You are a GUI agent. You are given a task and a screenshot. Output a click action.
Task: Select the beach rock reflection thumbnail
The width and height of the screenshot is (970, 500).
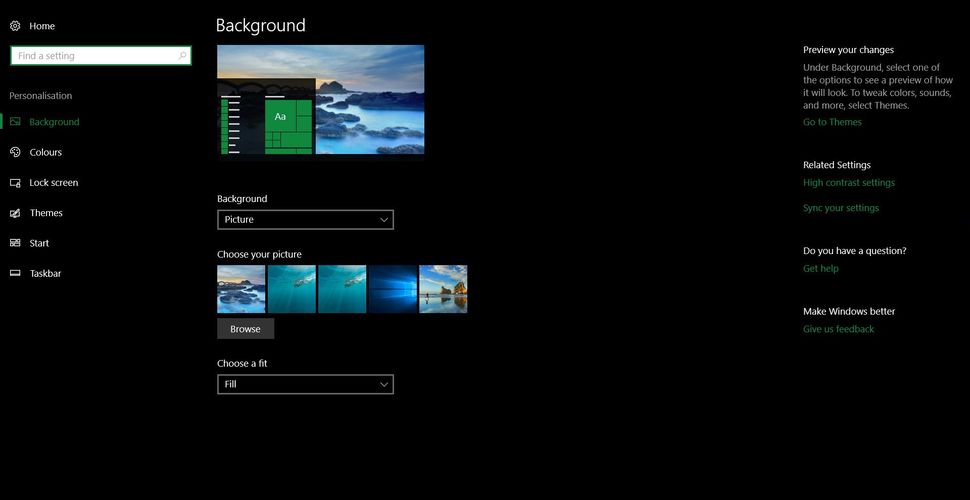coord(444,289)
